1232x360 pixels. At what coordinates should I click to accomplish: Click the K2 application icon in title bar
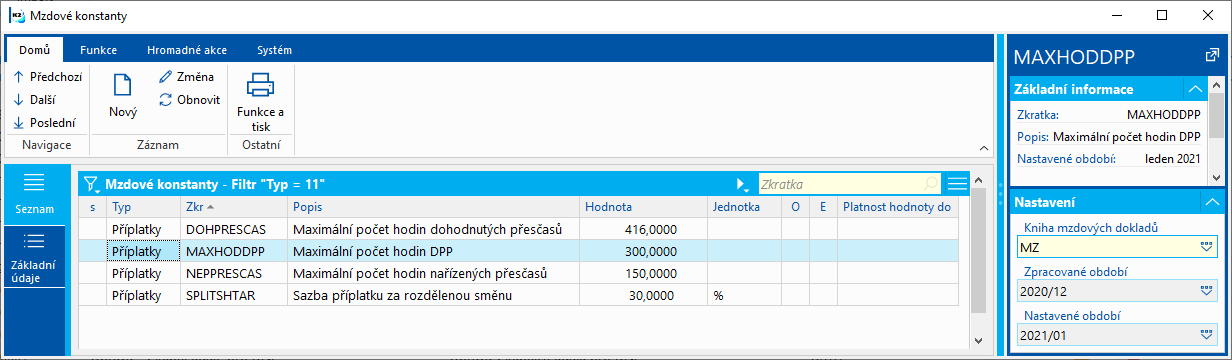click(x=16, y=16)
